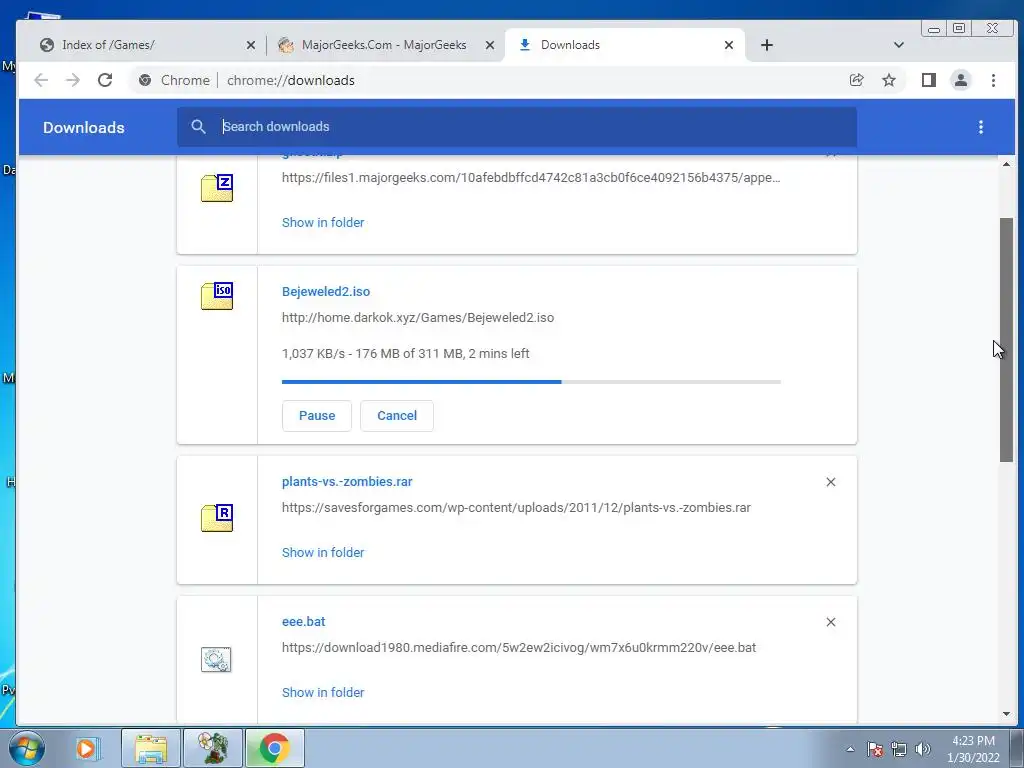This screenshot has width=1024, height=768.
Task: Open the Bejeweled2.iso file link
Action: point(326,292)
